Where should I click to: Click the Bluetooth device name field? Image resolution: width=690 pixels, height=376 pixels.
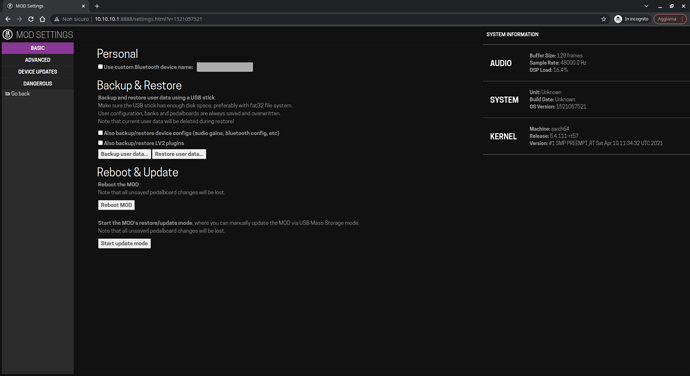[225, 67]
